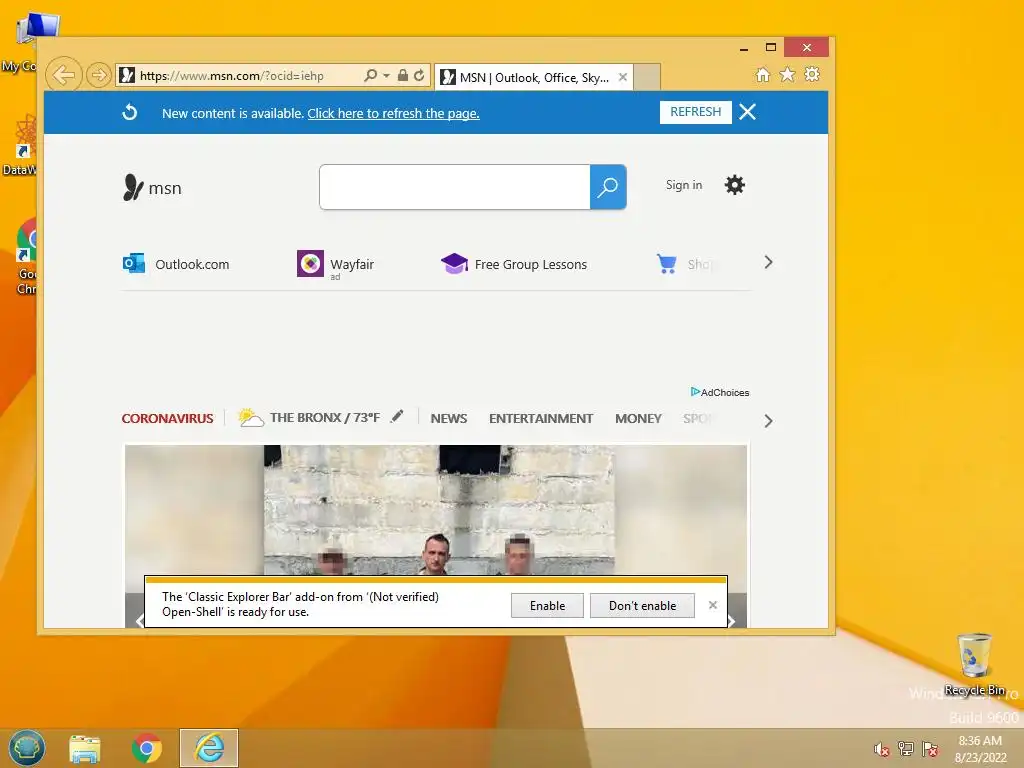Open File Explorer from taskbar
Viewport: 1024px width, 768px height.
click(85, 748)
